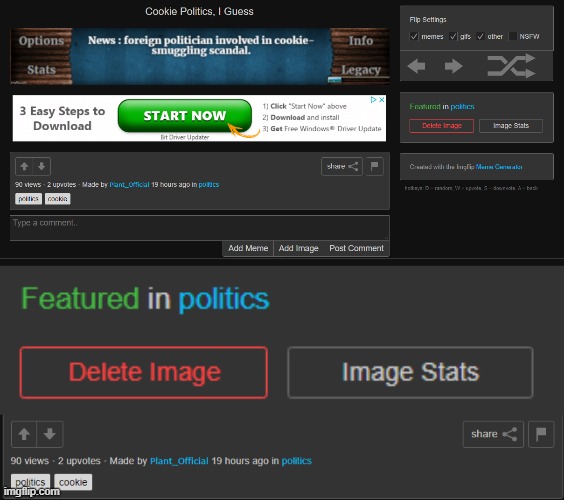The image size is (564, 500).
Task: Click the shuffle random image icon
Action: tap(511, 66)
